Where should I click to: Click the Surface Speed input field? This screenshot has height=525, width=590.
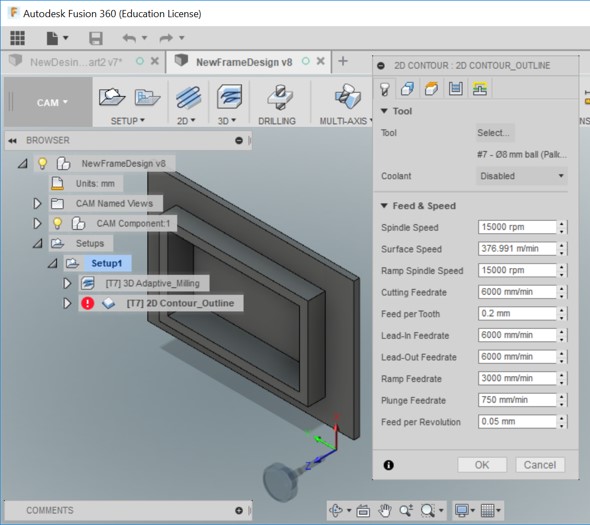point(517,249)
